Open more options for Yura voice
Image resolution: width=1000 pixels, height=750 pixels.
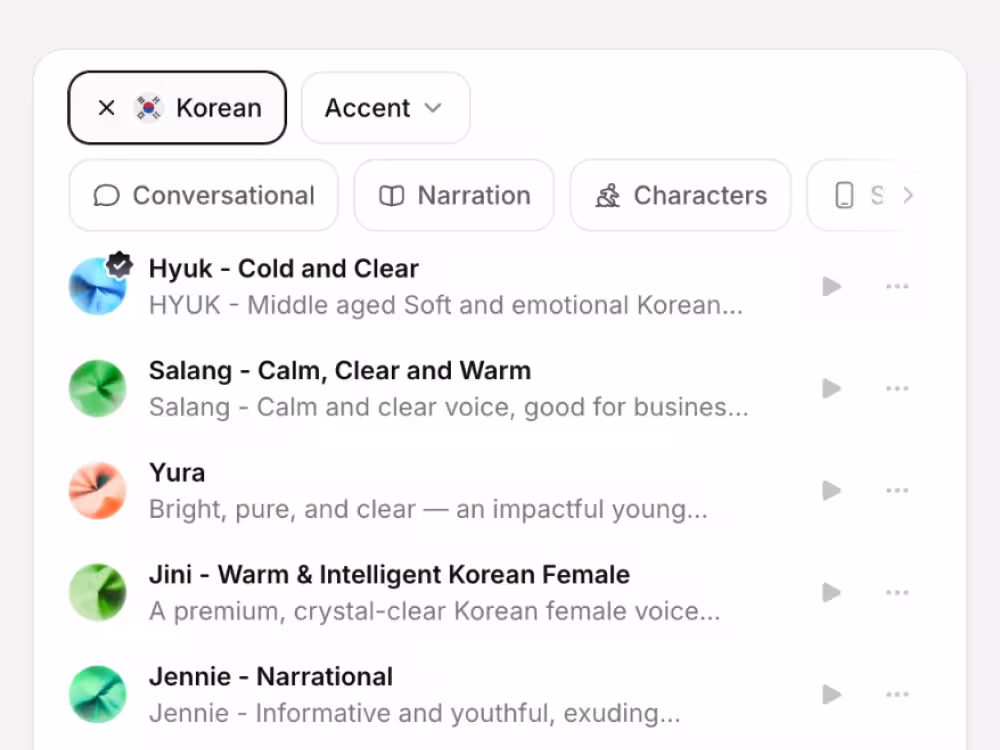[897, 490]
